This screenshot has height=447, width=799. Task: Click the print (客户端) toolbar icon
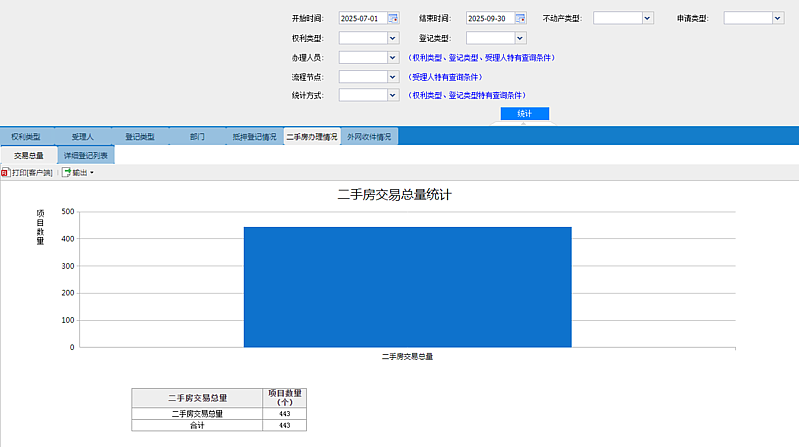(6, 173)
